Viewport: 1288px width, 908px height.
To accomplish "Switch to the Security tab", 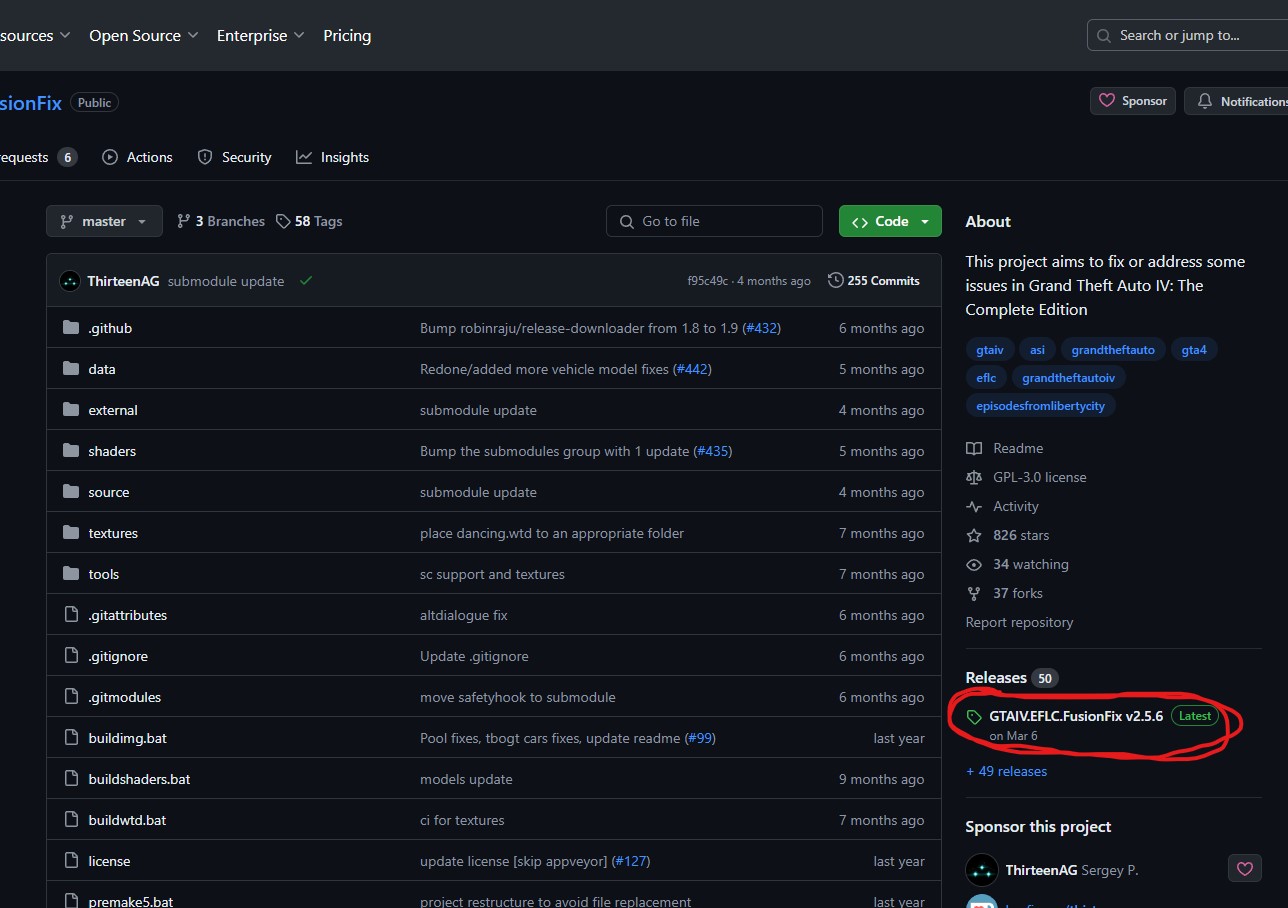I will tap(235, 157).
